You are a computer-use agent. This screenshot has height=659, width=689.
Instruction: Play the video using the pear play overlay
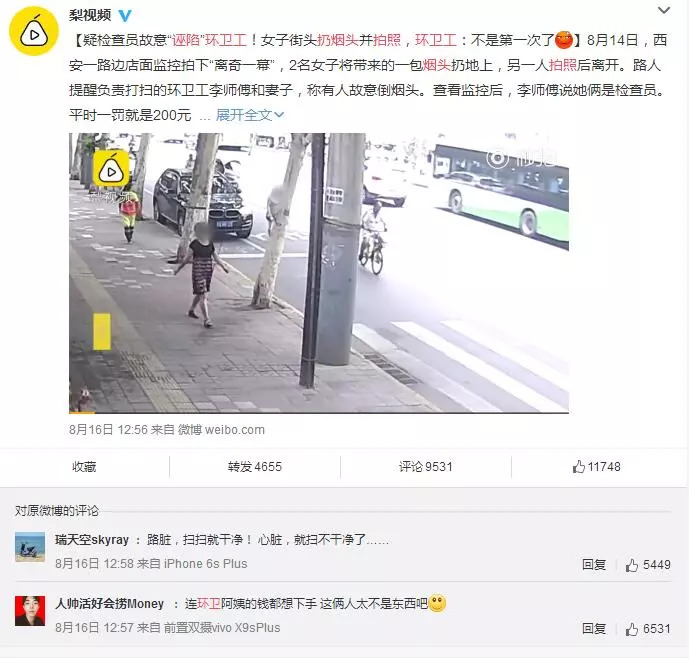(111, 169)
